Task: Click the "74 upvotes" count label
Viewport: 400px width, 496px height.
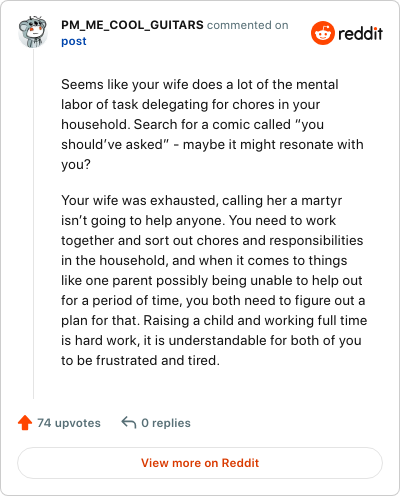Action: coord(69,423)
